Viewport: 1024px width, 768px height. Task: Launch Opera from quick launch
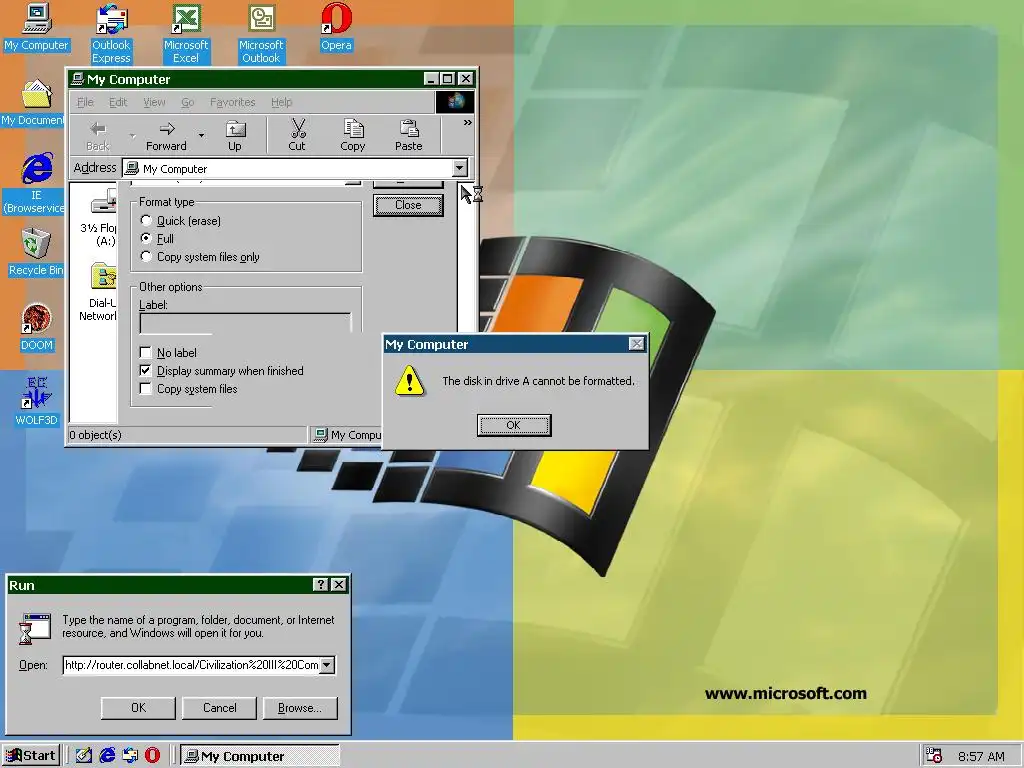tap(153, 756)
